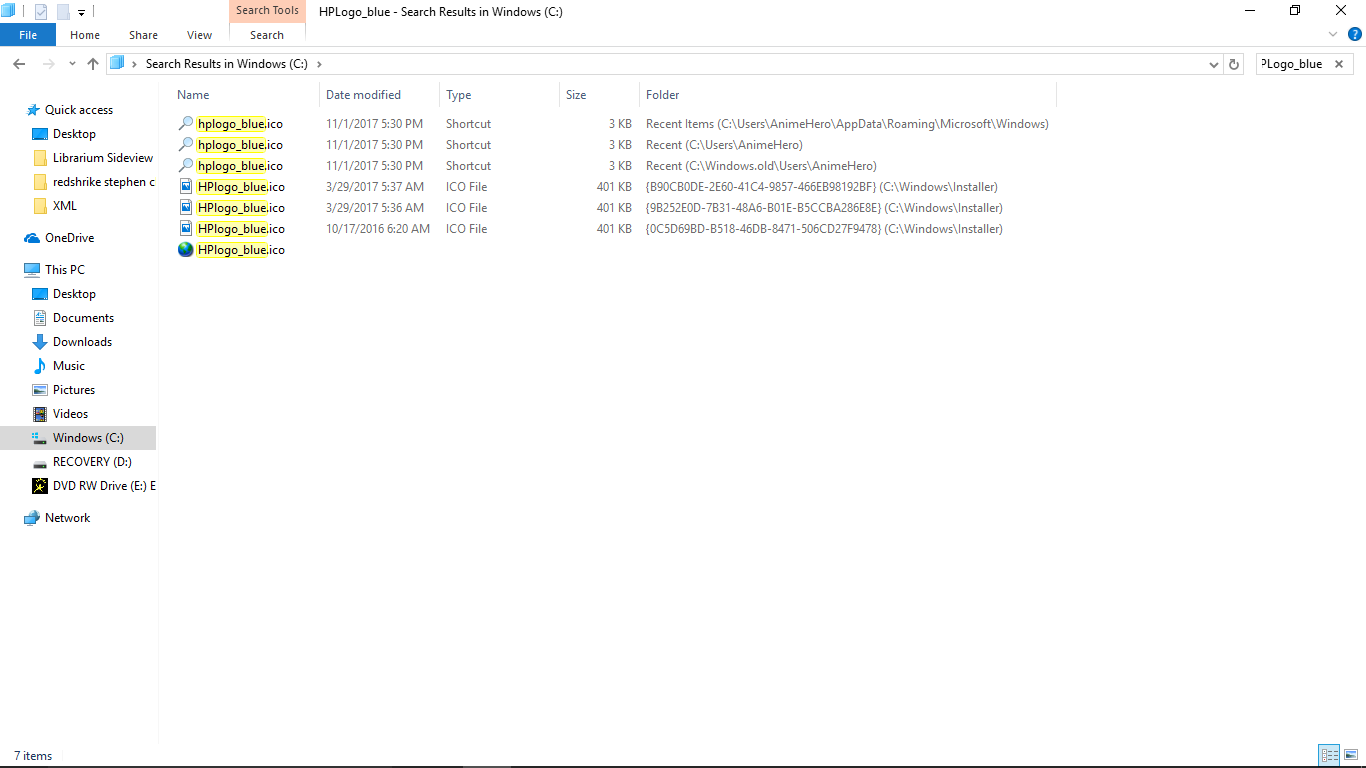Click the location icon in the address bar
The image size is (1366, 768).
coord(117,63)
